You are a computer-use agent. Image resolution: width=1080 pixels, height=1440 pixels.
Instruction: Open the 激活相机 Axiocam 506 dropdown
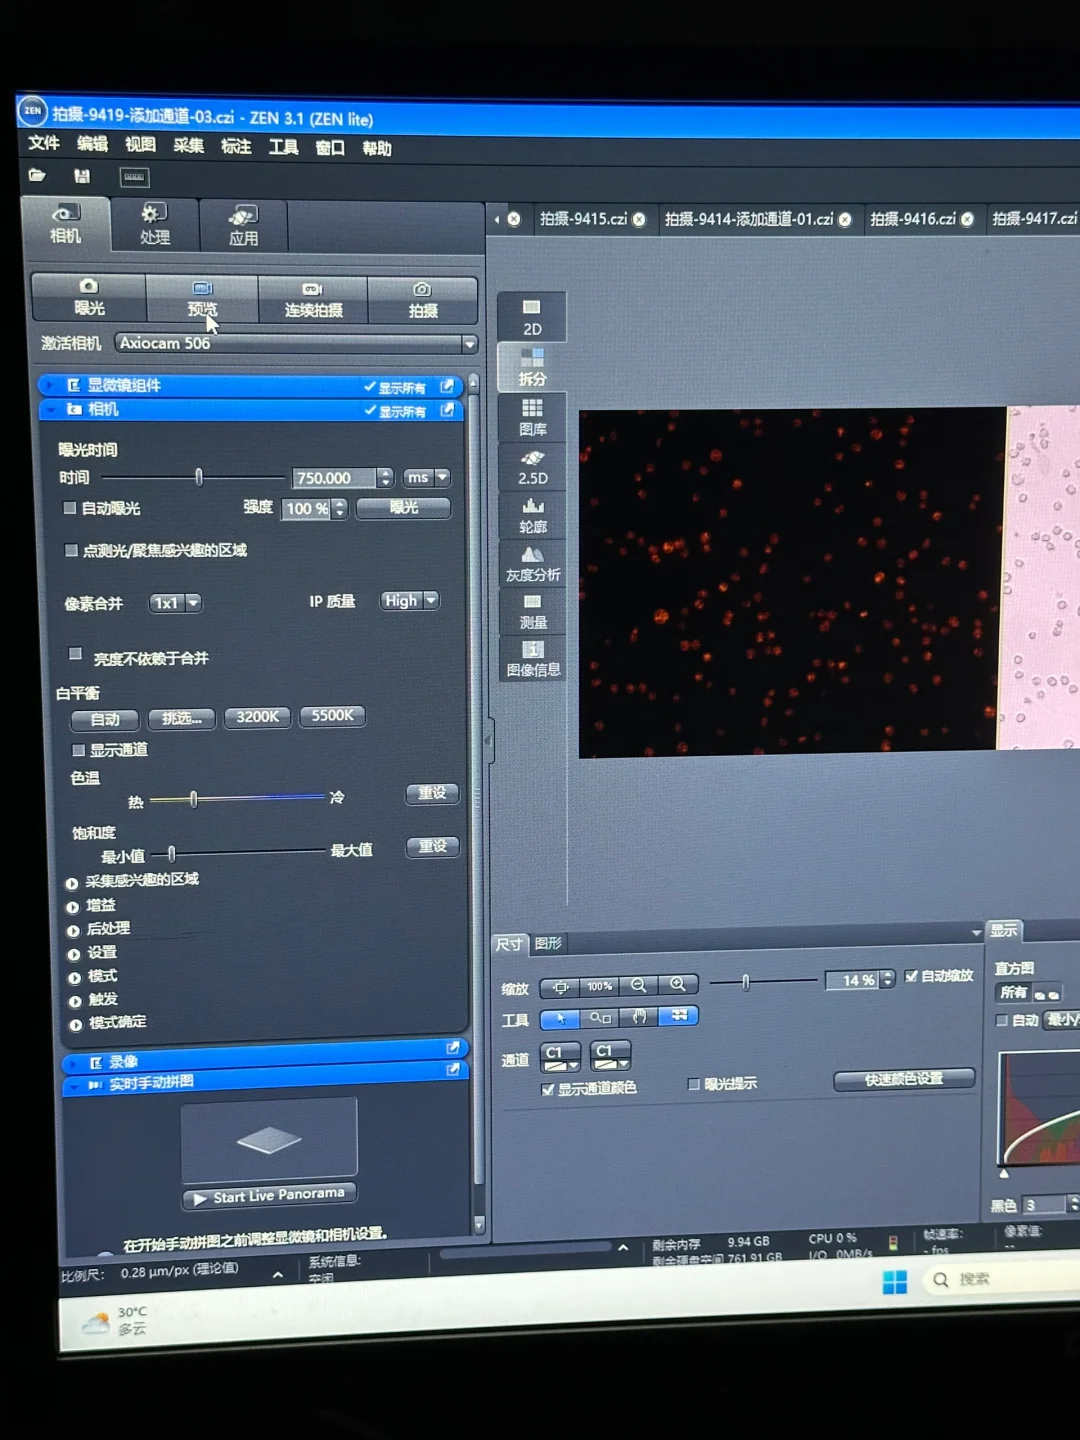[468, 344]
